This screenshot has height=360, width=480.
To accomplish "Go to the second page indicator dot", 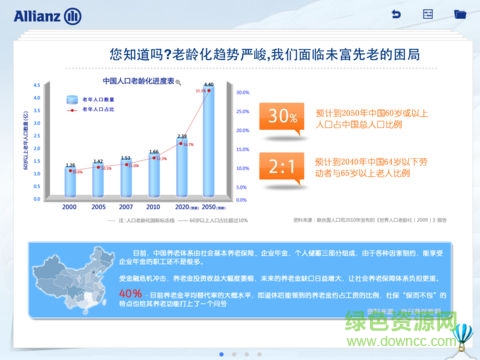I will tap(234, 354).
